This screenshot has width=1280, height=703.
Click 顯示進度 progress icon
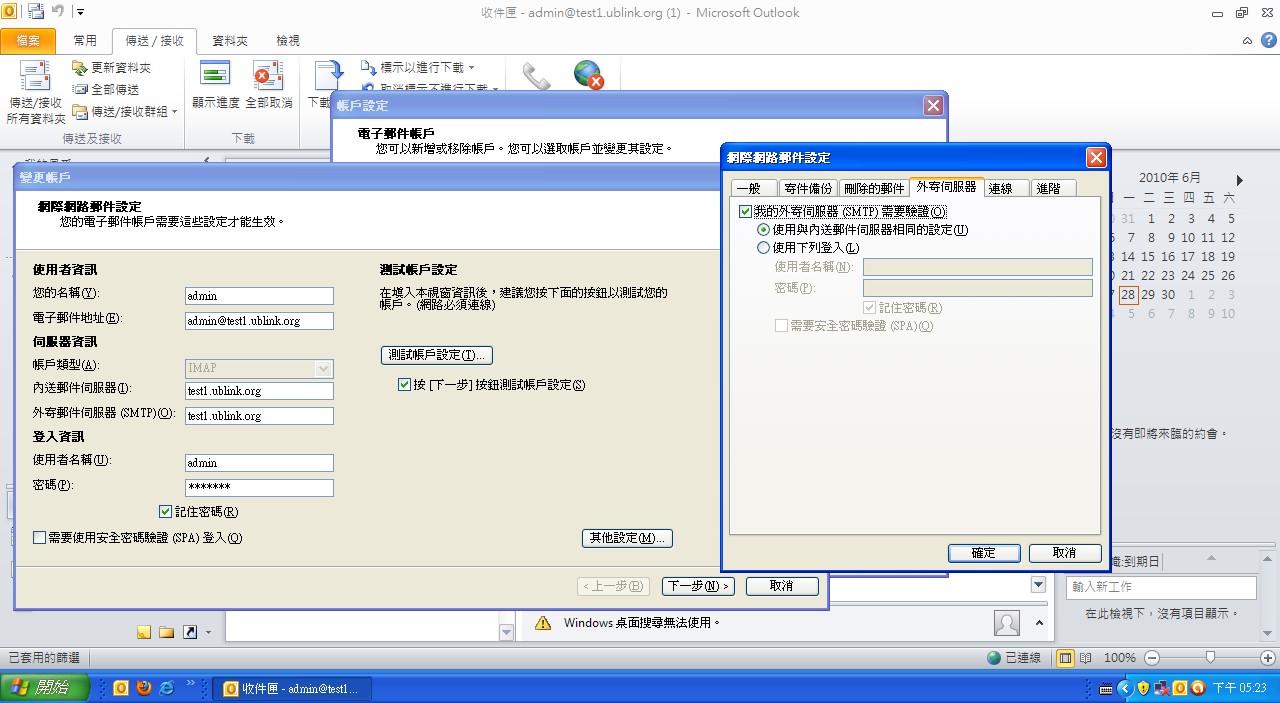tap(215, 78)
